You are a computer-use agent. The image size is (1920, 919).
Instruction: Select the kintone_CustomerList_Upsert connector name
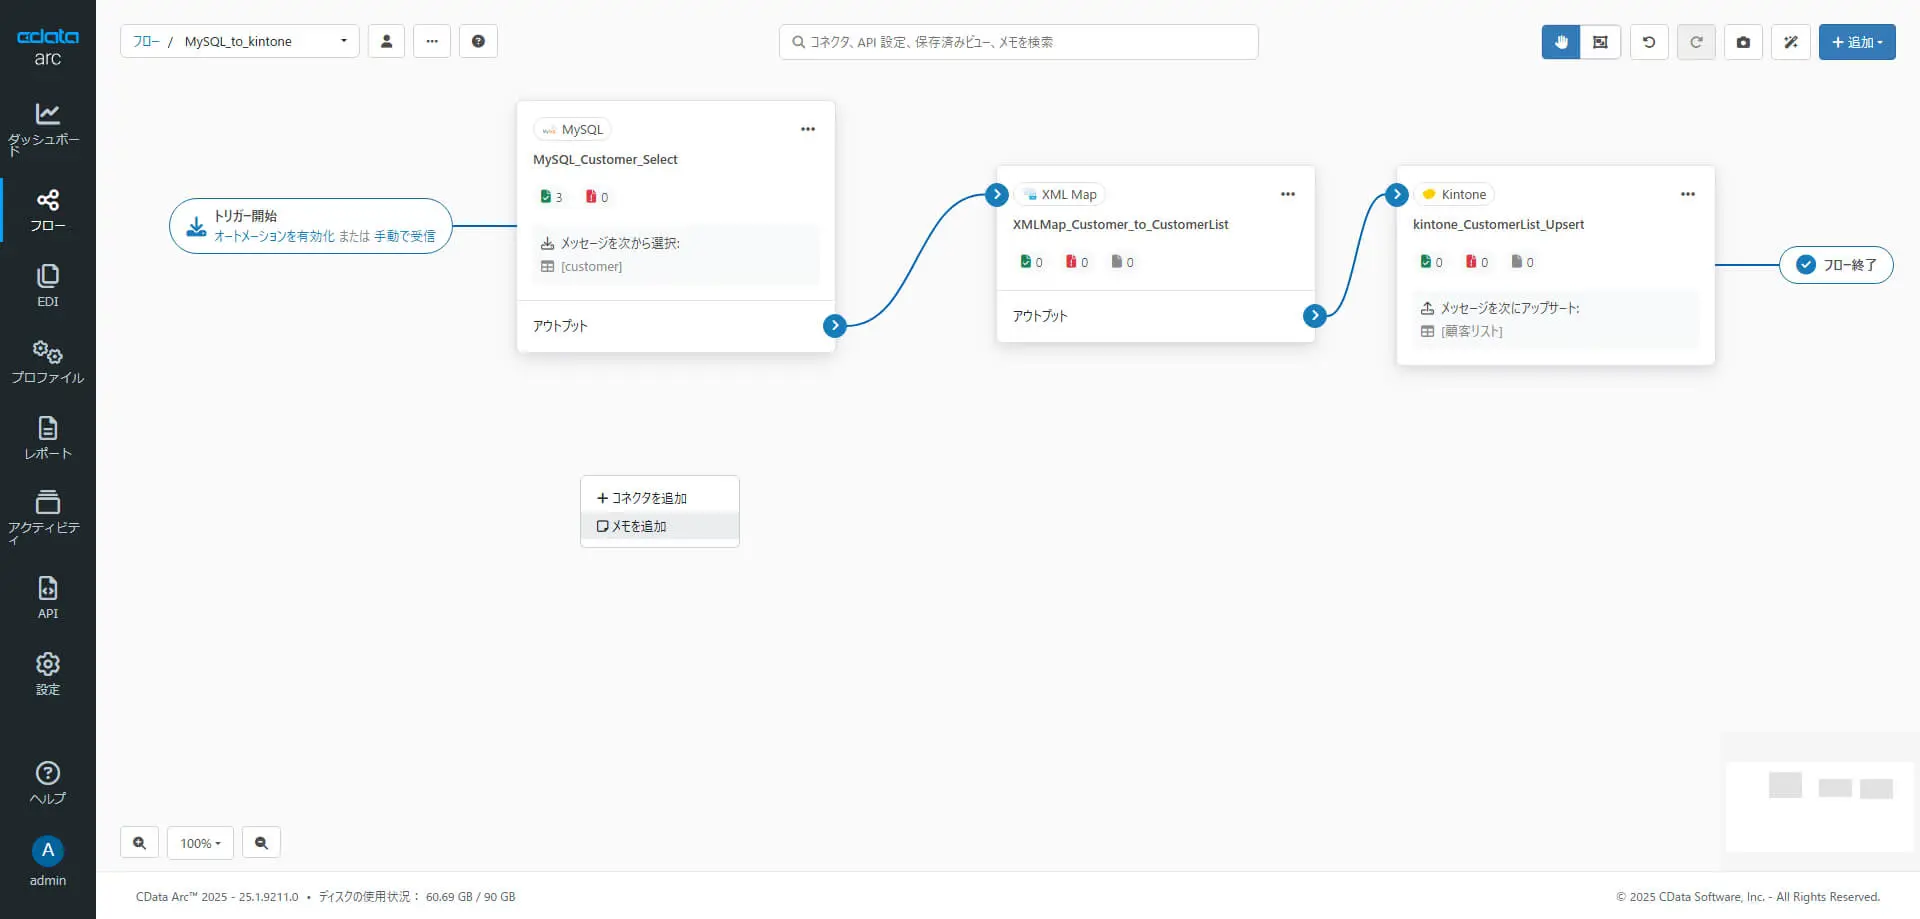(x=1498, y=224)
